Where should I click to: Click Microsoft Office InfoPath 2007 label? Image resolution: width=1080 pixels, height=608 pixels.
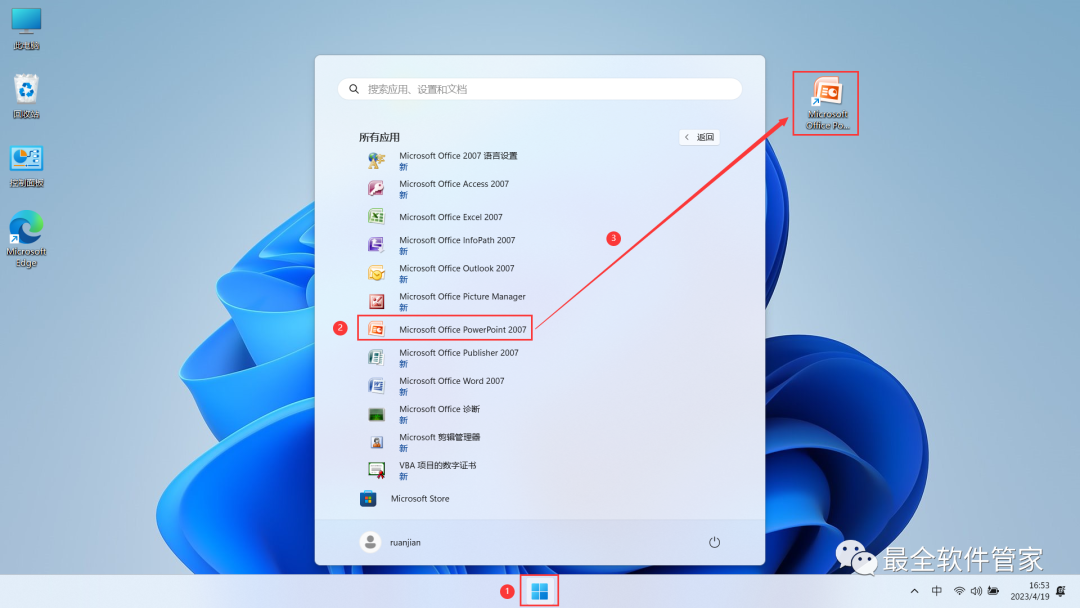457,240
